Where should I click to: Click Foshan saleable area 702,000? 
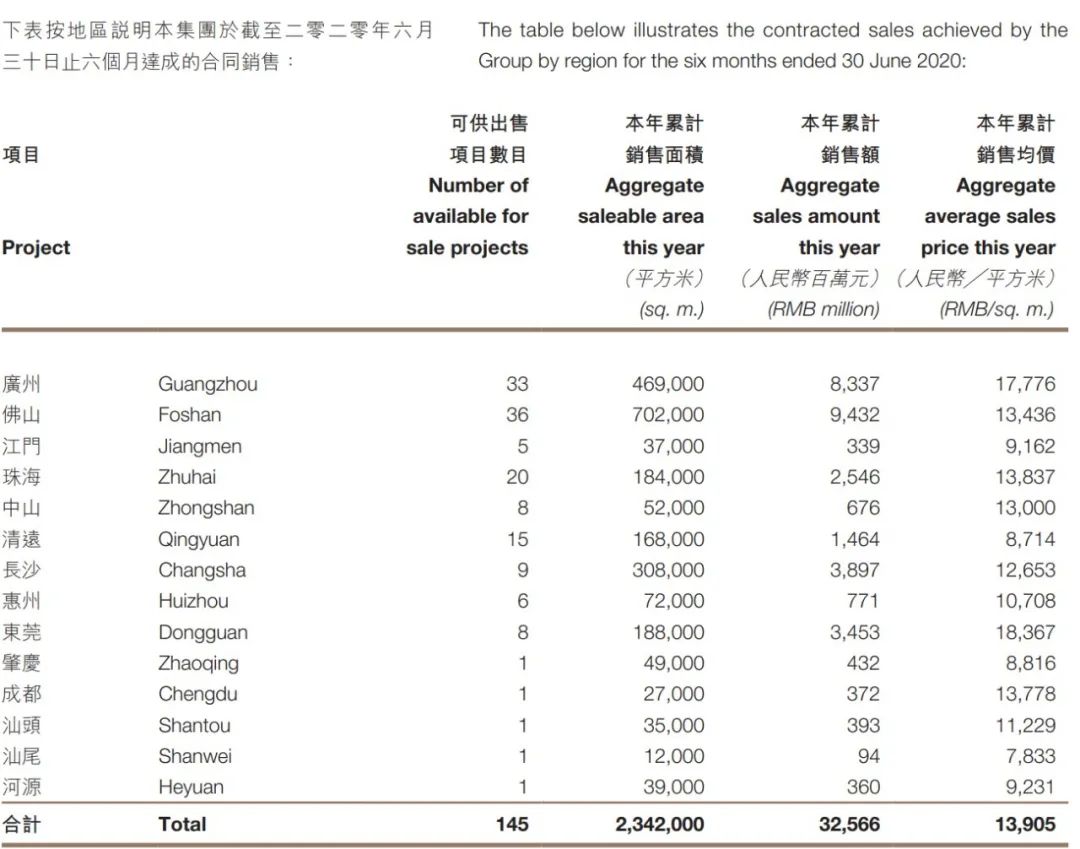[x=668, y=415]
